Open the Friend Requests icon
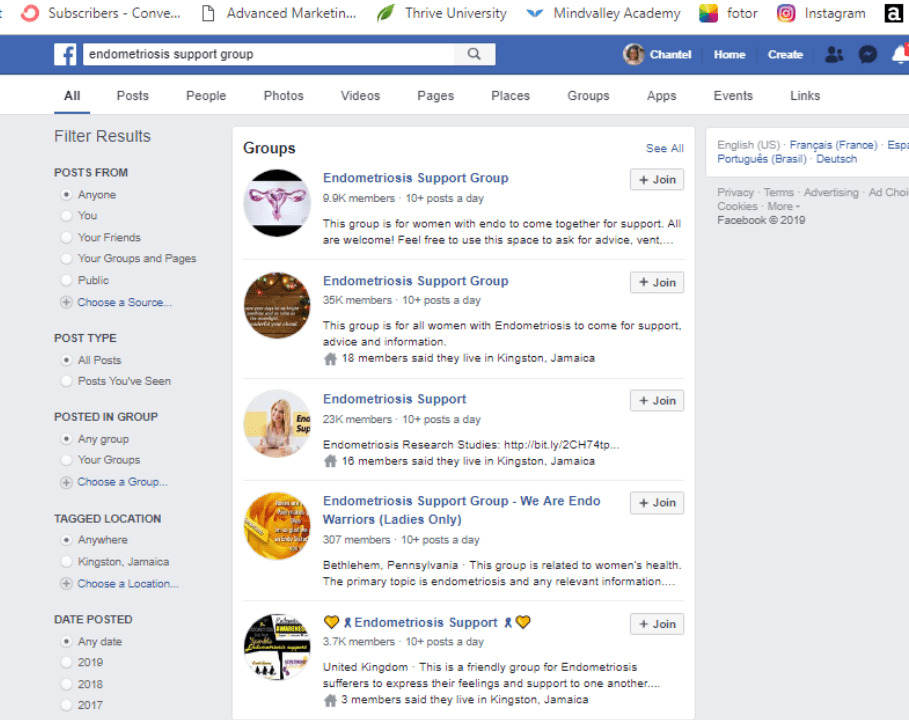909x720 pixels. coord(834,54)
